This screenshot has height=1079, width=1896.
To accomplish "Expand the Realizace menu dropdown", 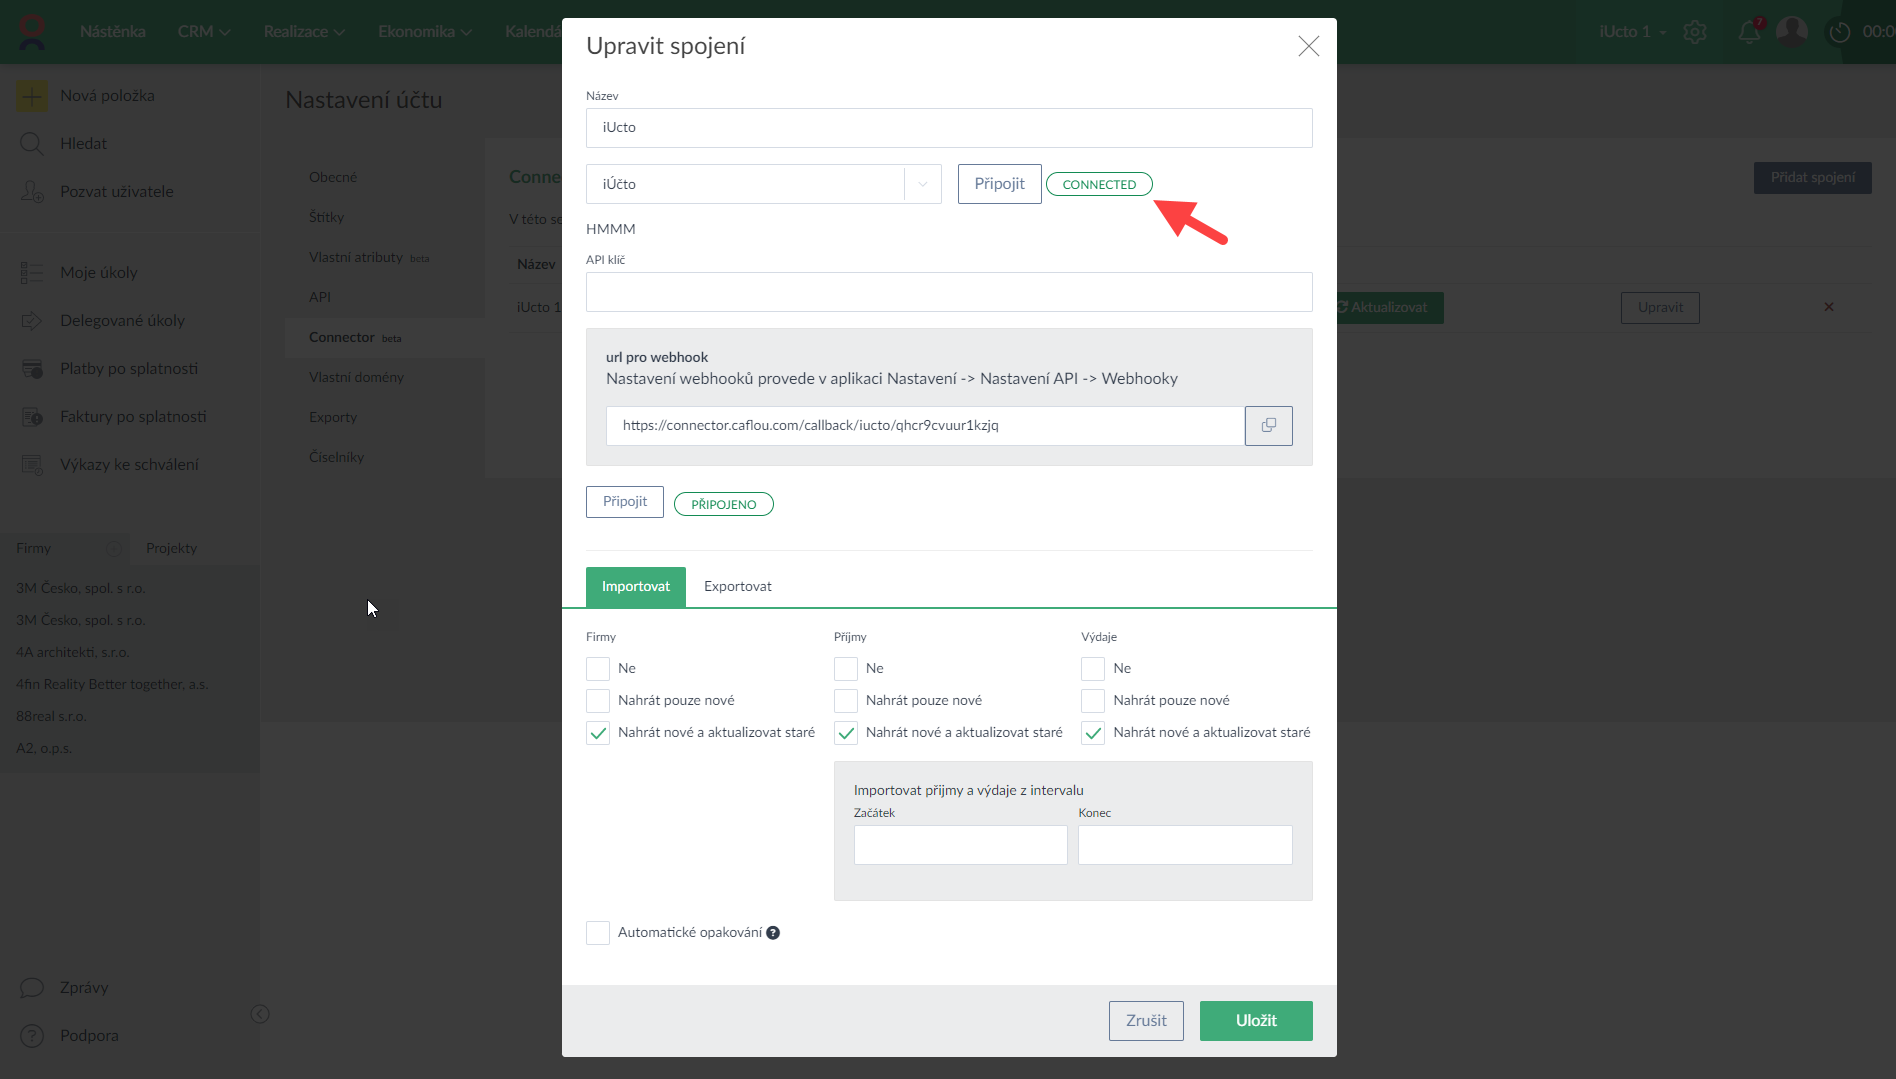I will point(304,32).
